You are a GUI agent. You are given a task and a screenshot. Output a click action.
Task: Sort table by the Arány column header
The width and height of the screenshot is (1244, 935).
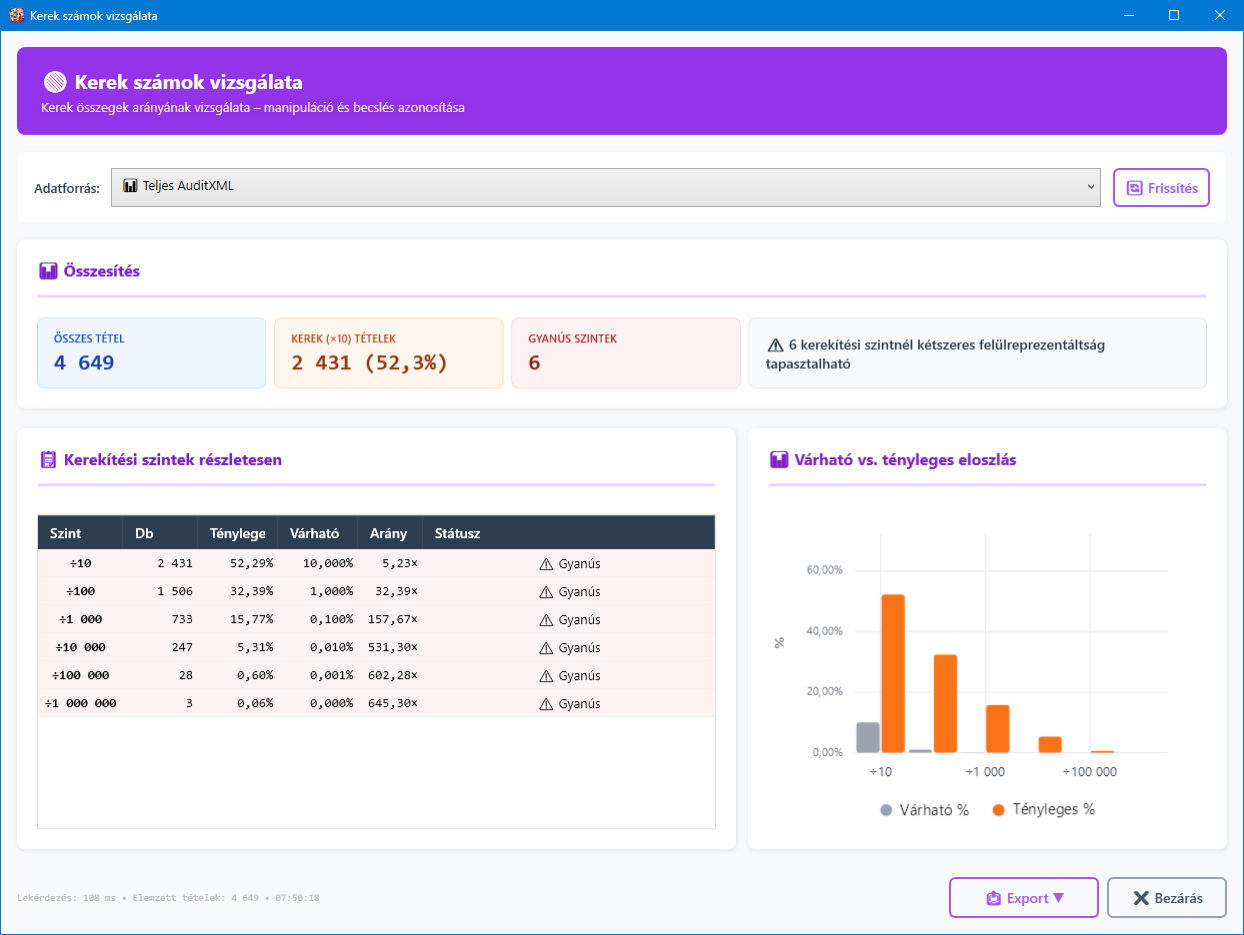(x=388, y=533)
